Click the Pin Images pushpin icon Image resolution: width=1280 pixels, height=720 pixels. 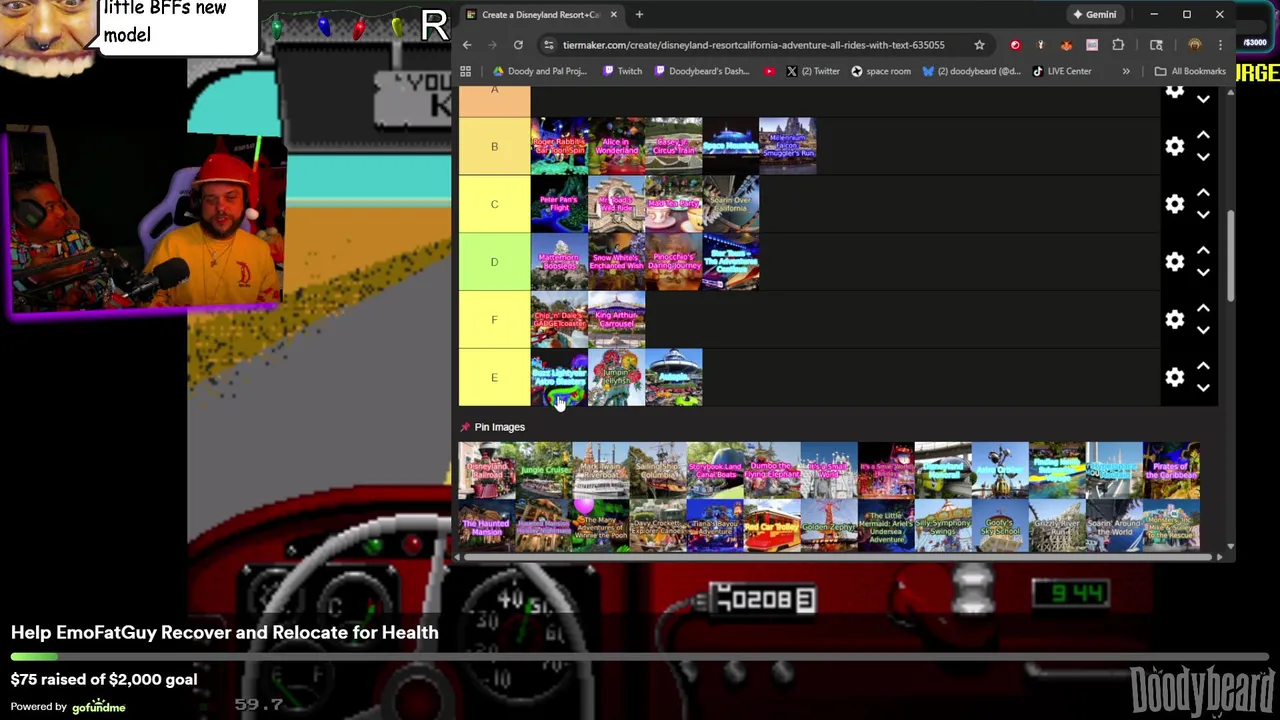tap(465, 427)
